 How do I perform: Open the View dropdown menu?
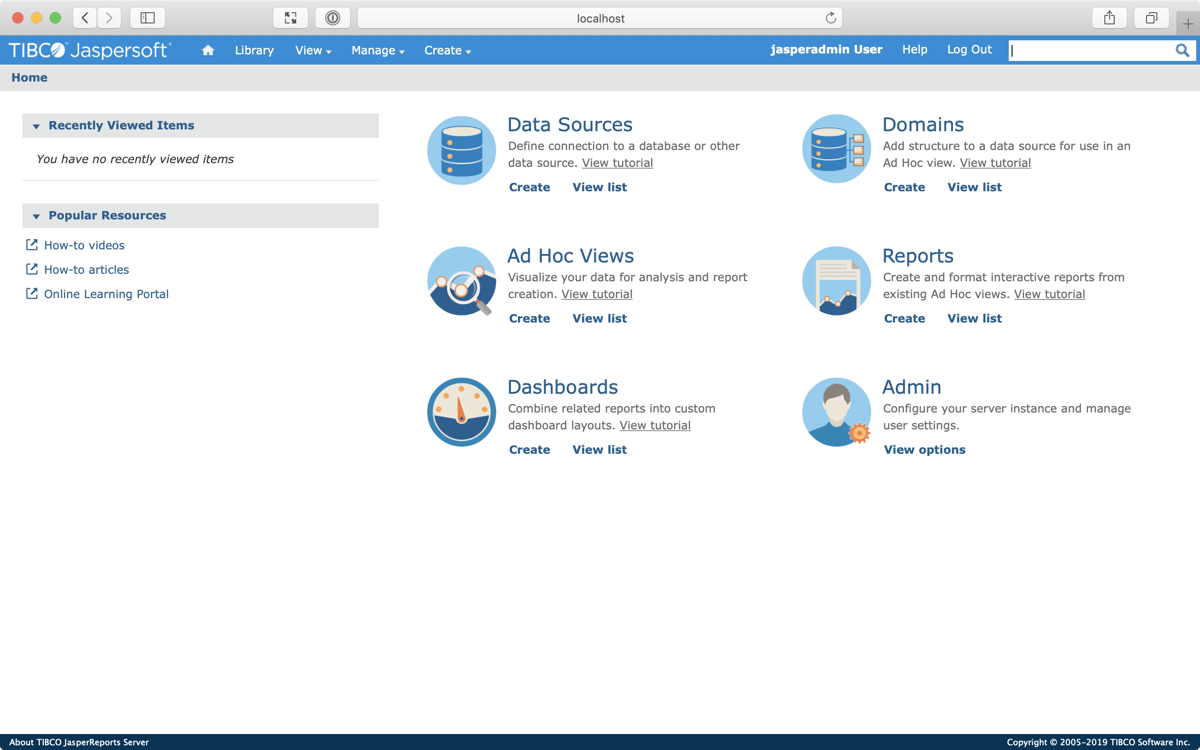coord(312,50)
